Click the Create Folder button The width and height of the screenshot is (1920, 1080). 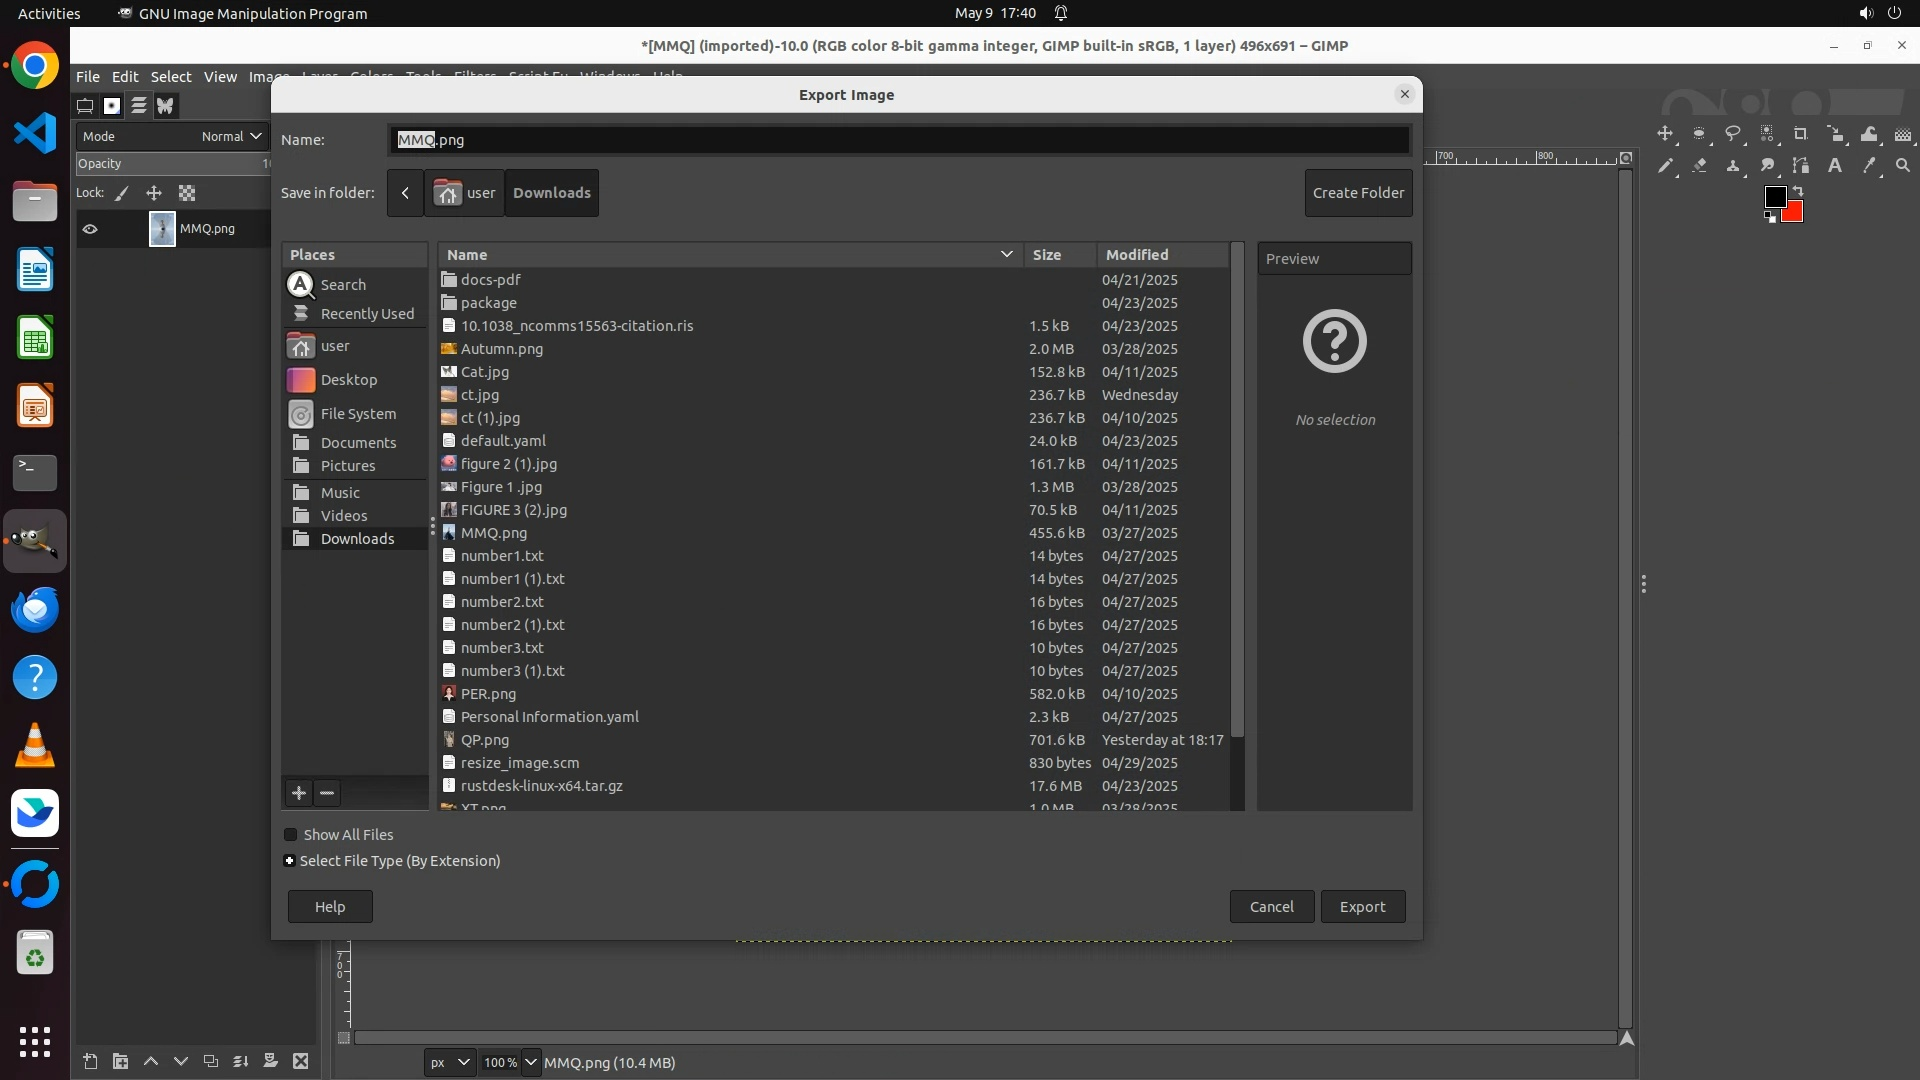[x=1357, y=193]
